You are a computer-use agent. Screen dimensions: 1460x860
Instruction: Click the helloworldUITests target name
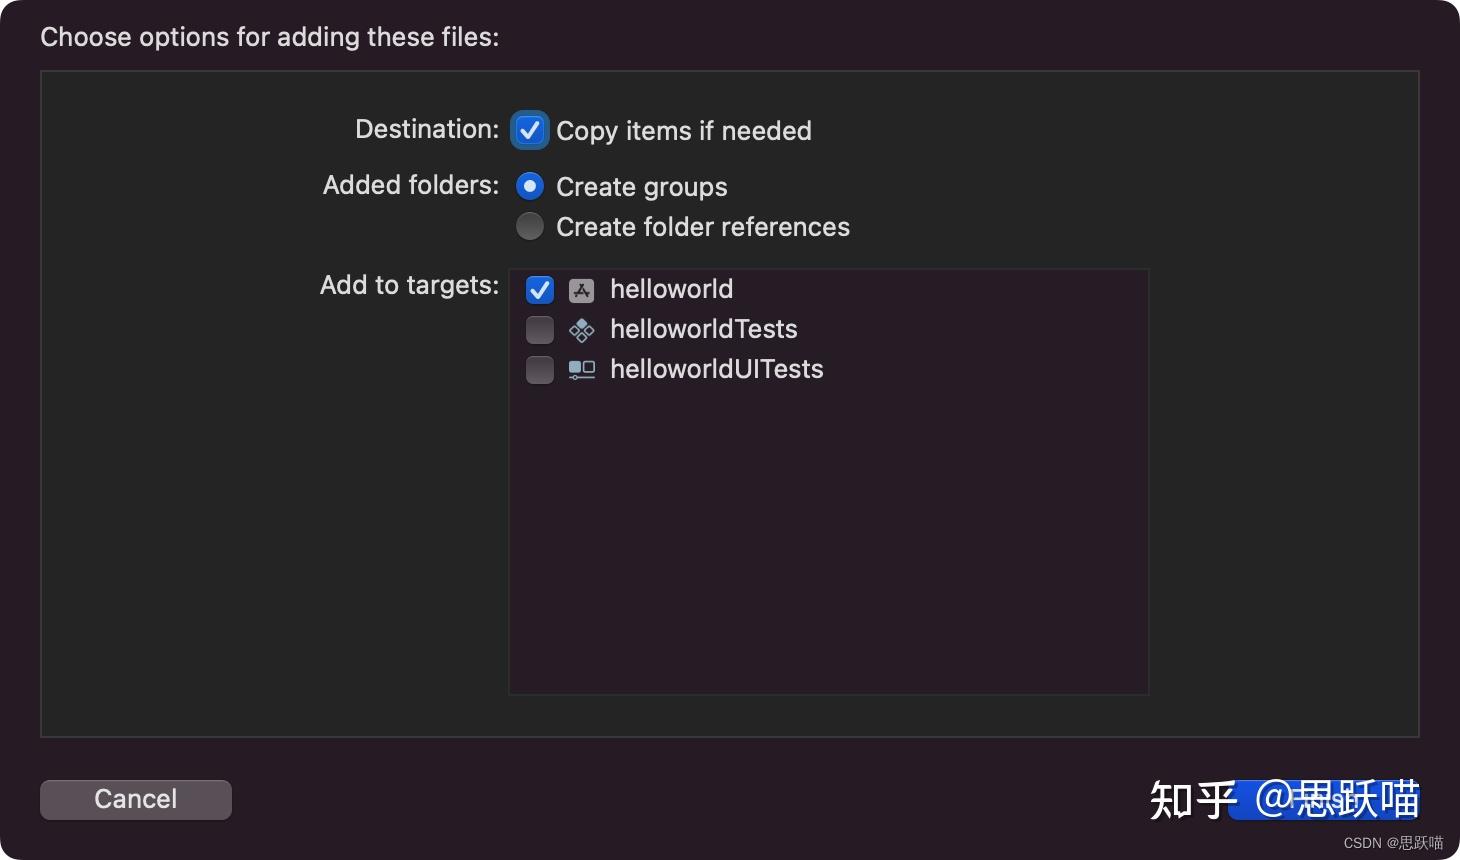point(717,369)
